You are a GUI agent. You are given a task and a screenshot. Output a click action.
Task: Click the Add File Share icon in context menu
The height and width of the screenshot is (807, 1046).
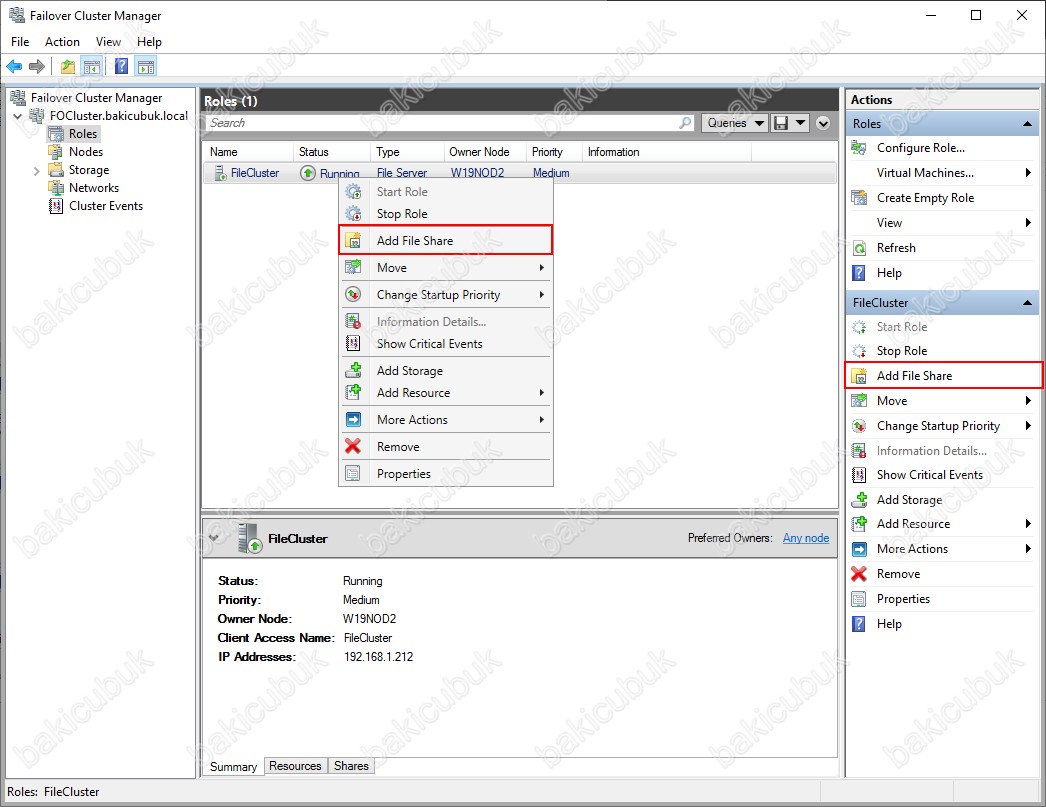pyautogui.click(x=353, y=241)
